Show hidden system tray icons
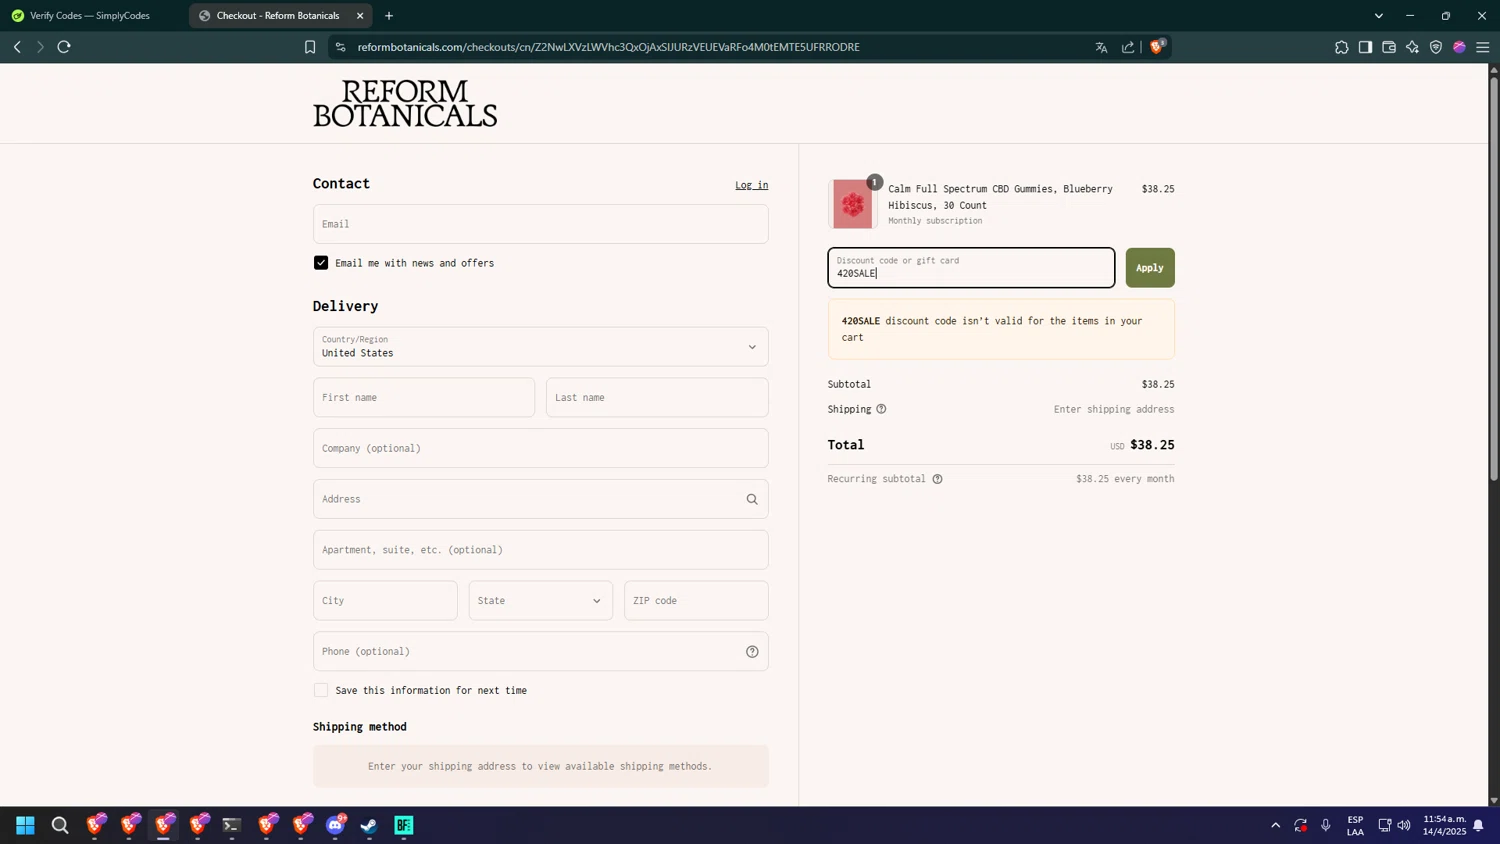The image size is (1500, 844). pyautogui.click(x=1275, y=825)
